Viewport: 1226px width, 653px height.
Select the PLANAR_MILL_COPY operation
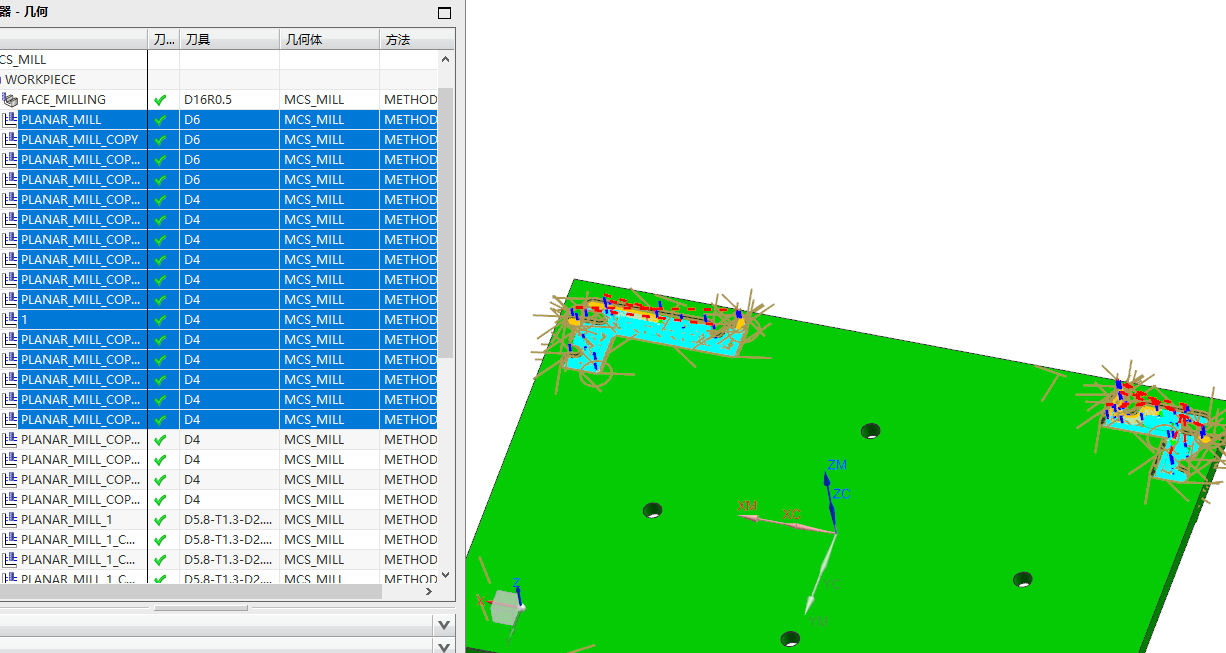(80, 140)
